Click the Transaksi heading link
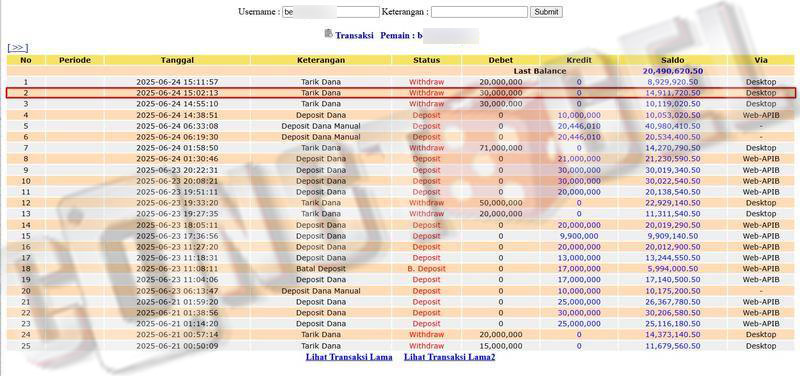The width and height of the screenshot is (800, 376). click(354, 36)
